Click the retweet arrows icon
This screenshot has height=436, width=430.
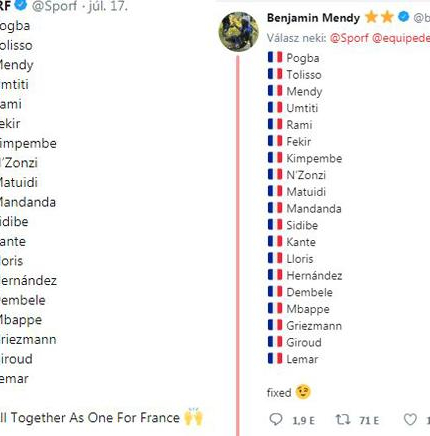point(343,419)
